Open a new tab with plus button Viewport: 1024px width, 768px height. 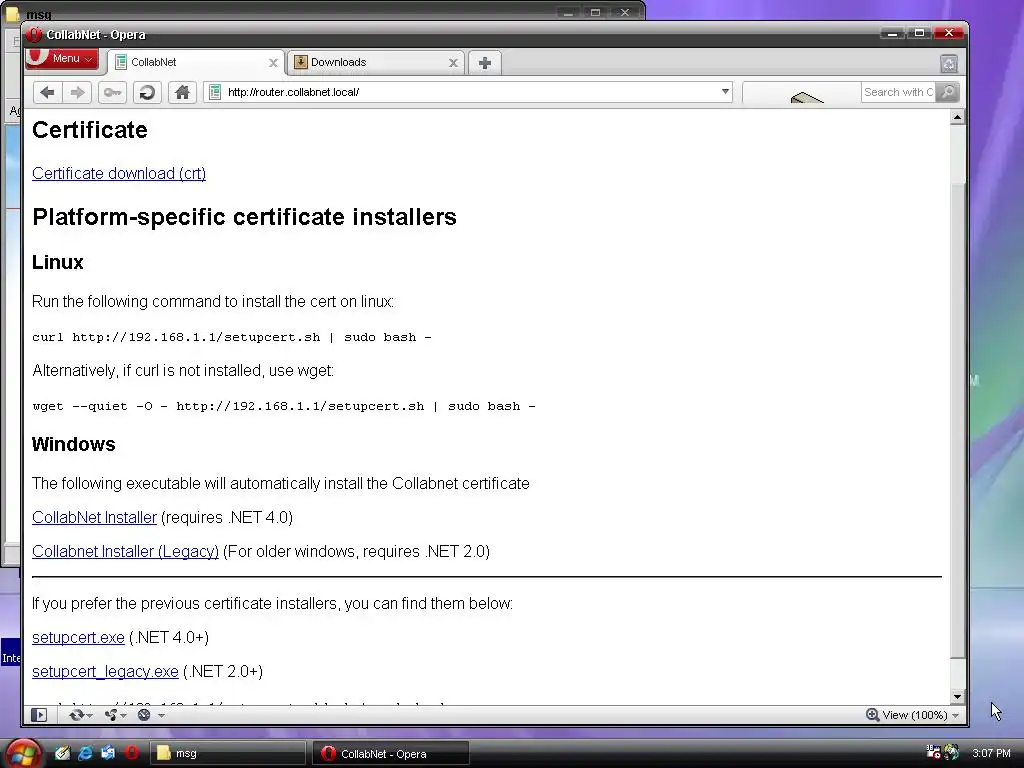click(485, 63)
